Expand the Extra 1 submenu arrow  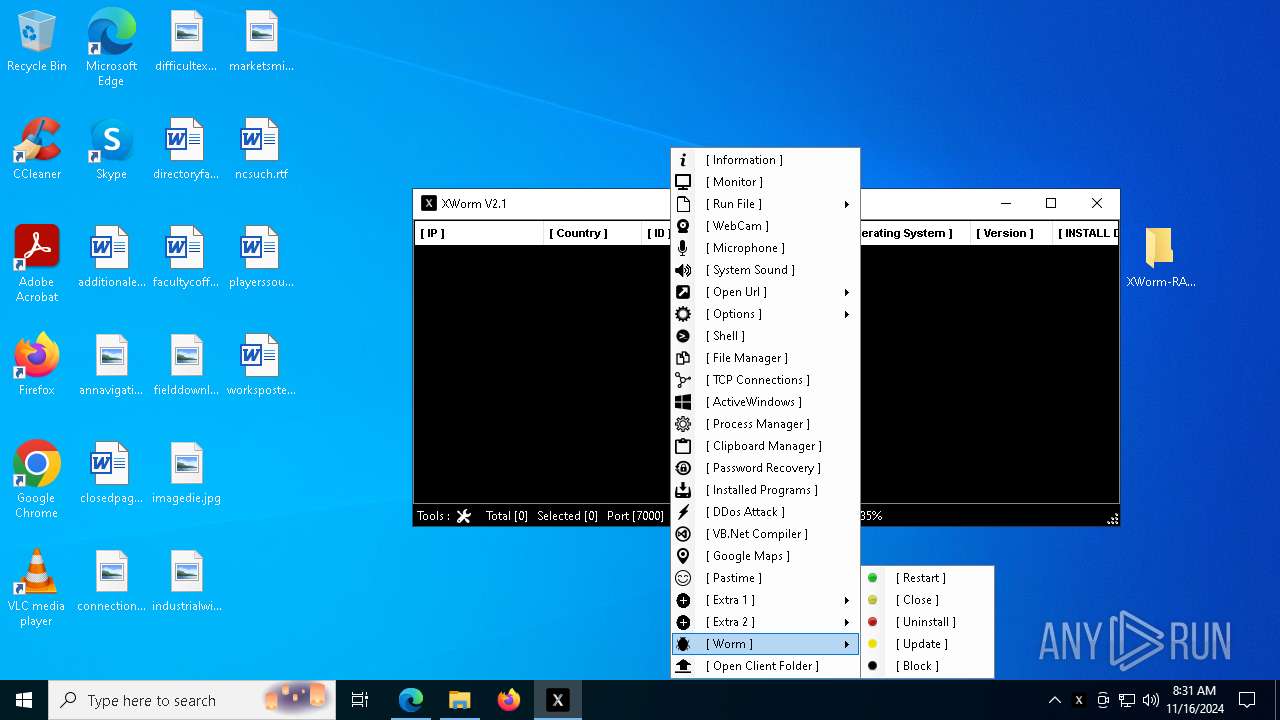[x=846, y=600]
